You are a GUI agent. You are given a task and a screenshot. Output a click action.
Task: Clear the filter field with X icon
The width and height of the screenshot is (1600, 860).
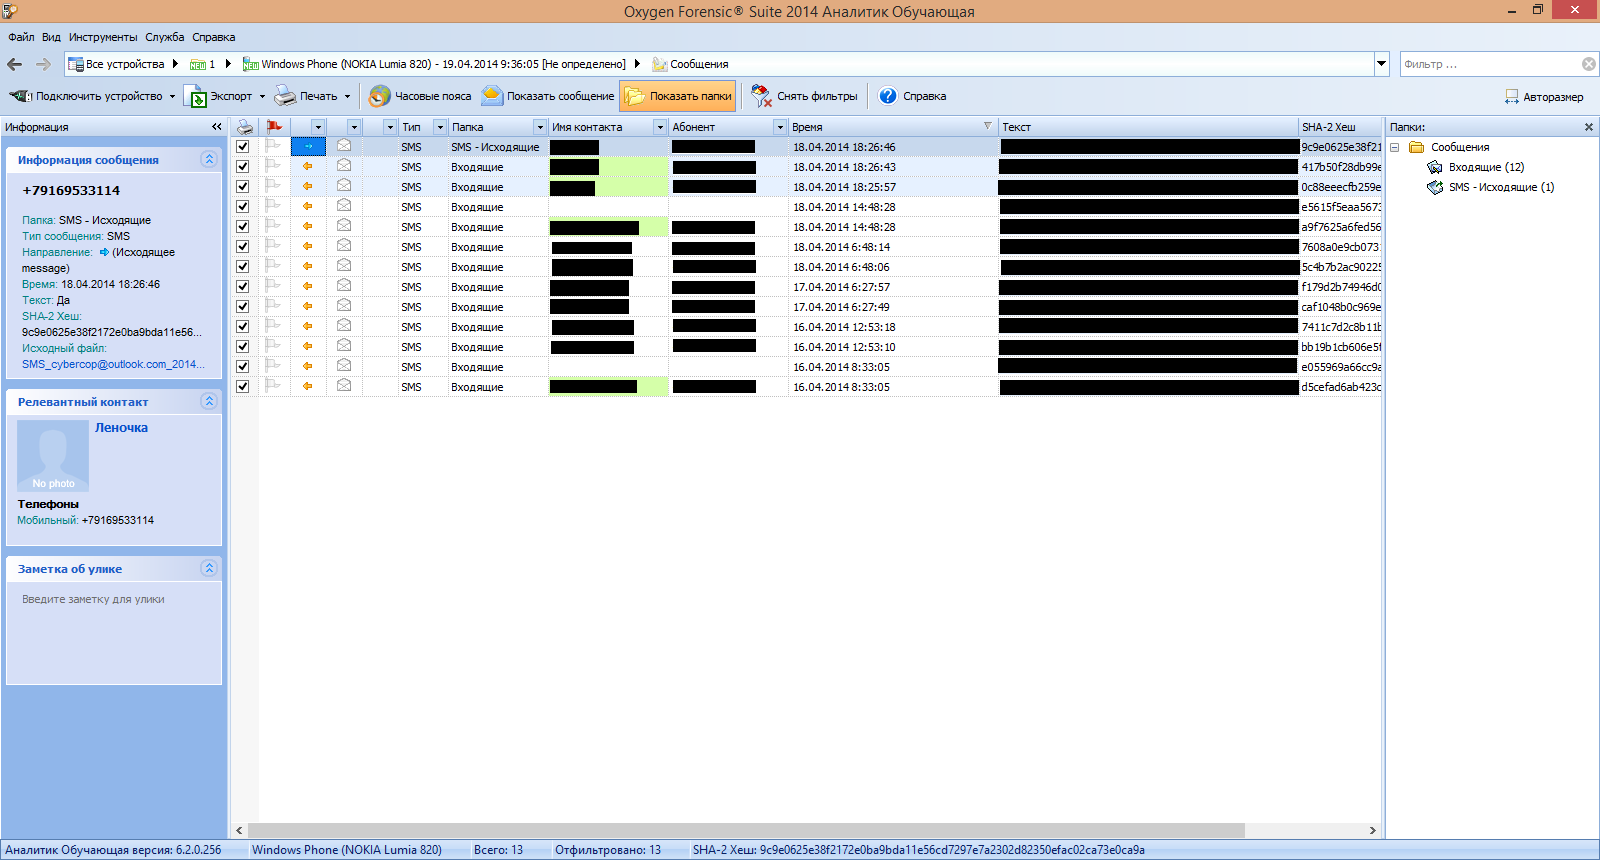(x=1589, y=64)
